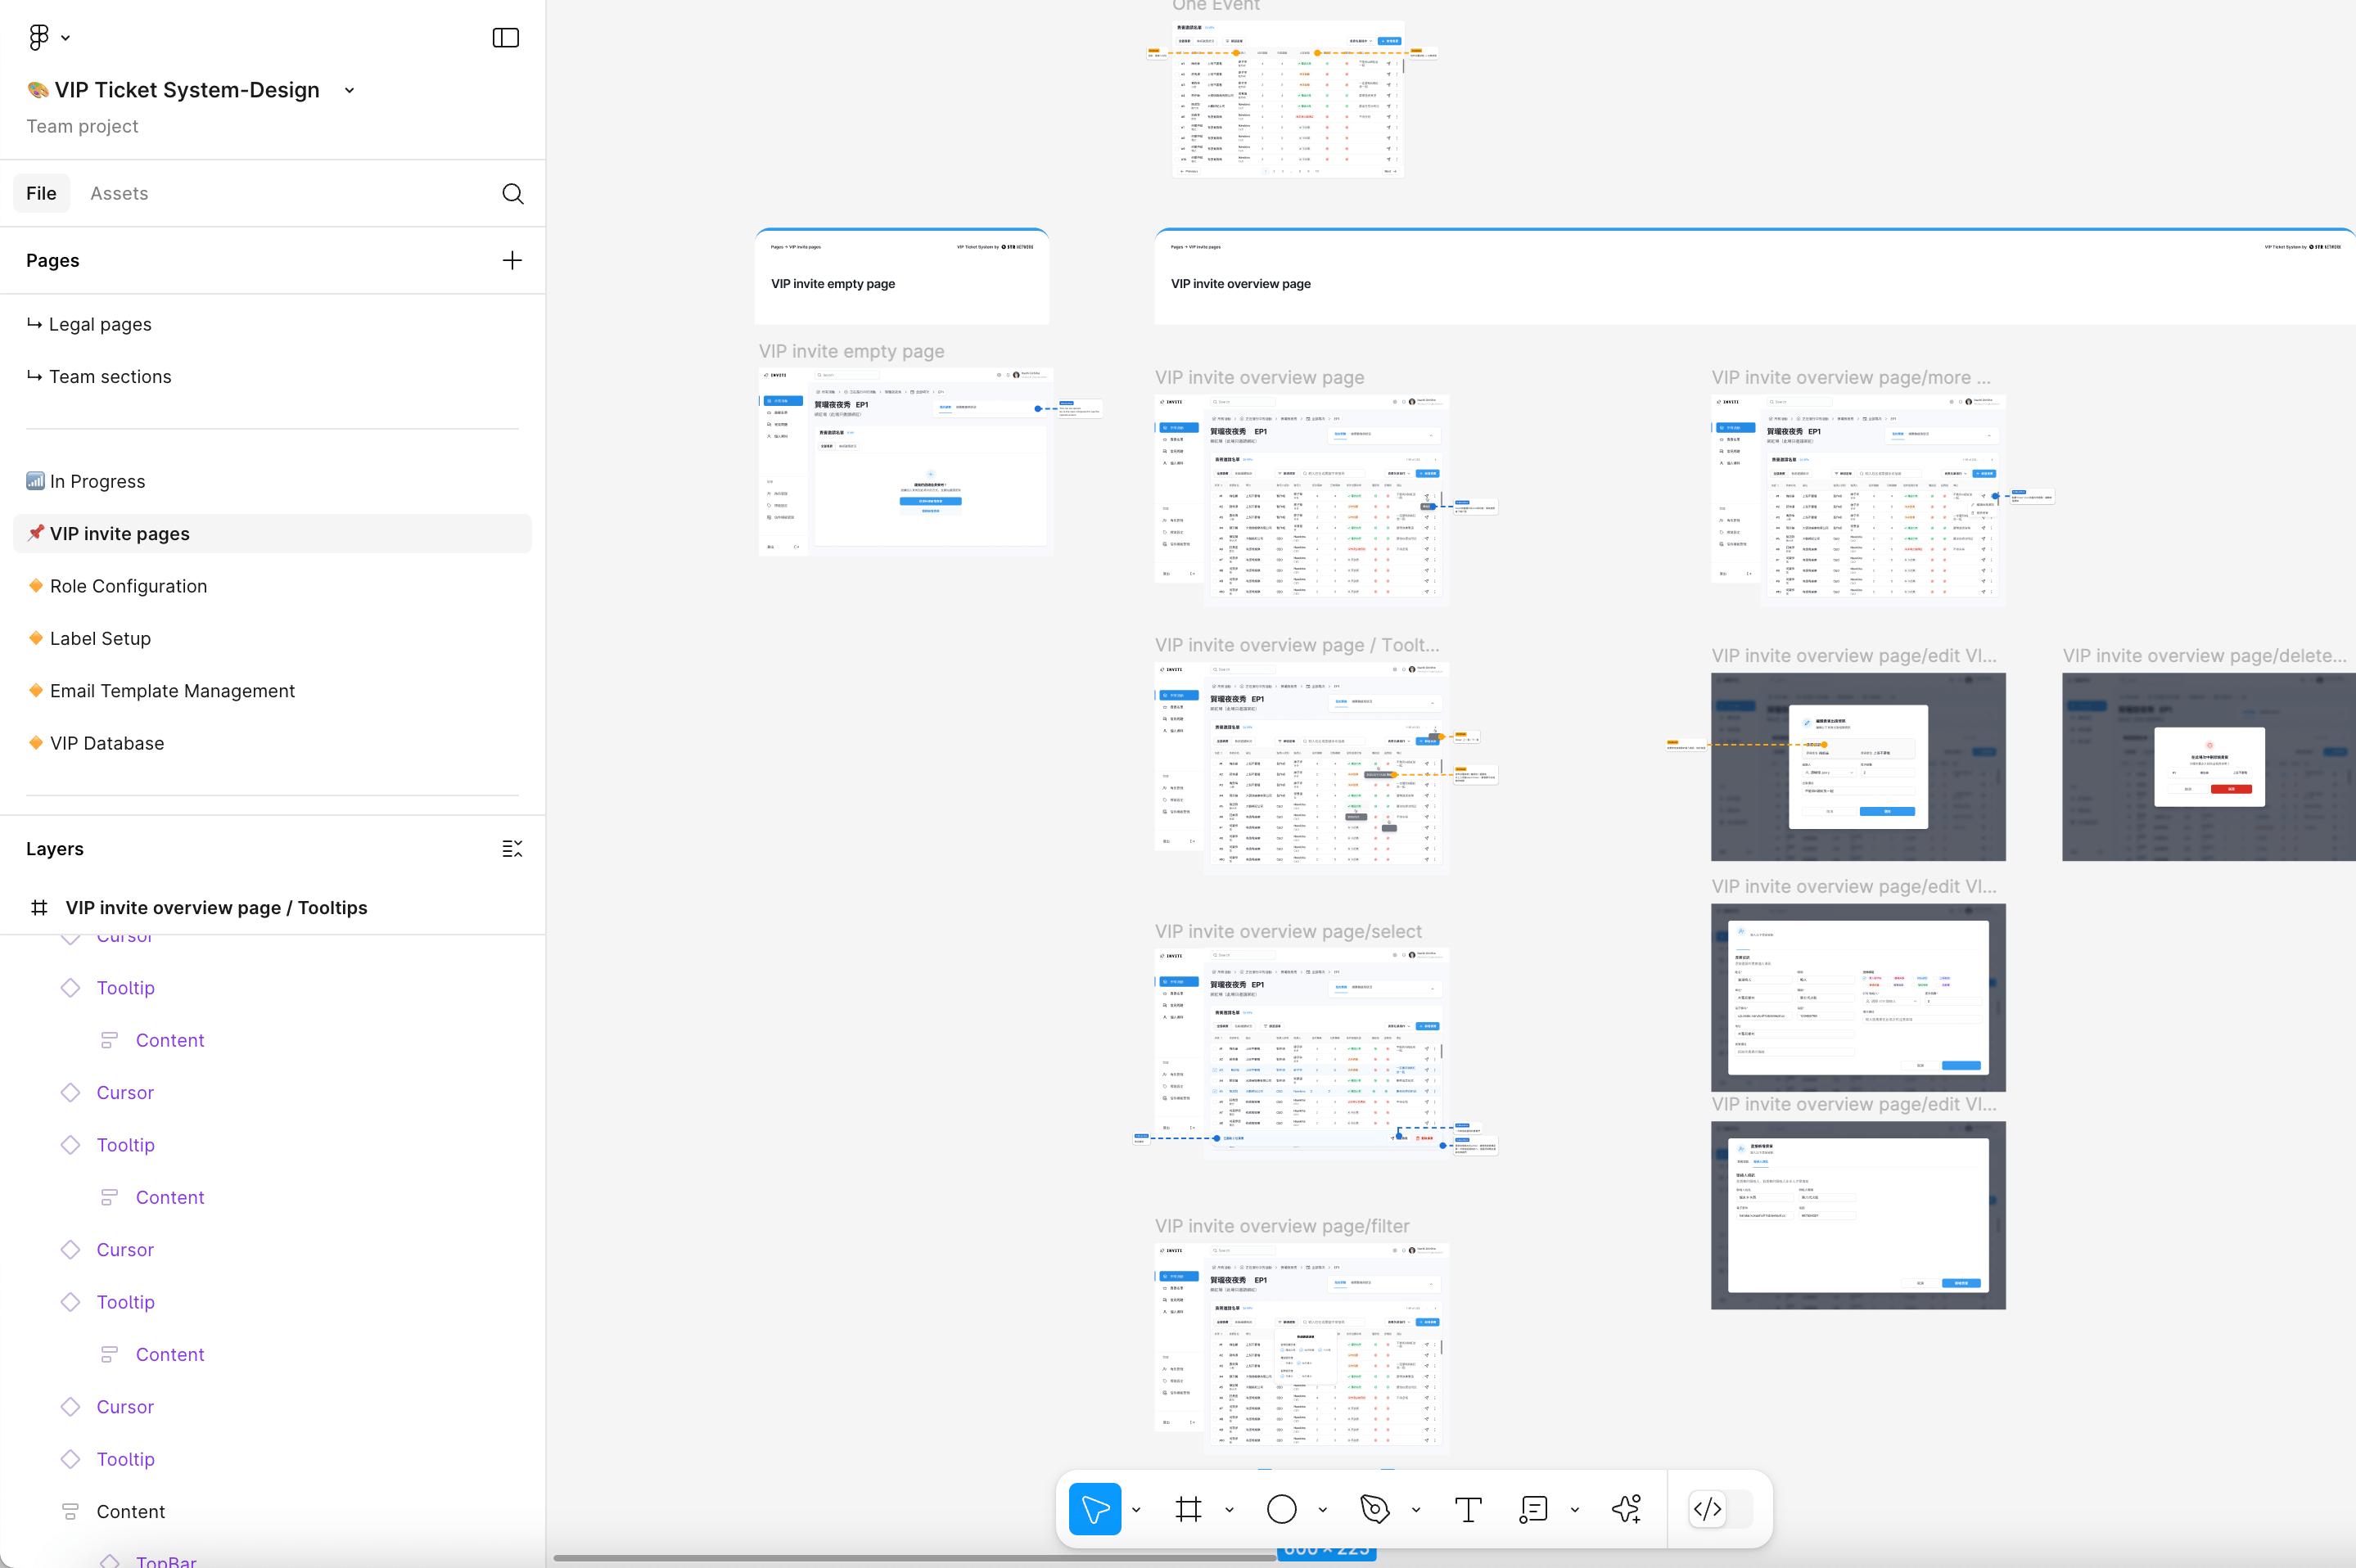Add a new page with plus icon

tap(512, 261)
